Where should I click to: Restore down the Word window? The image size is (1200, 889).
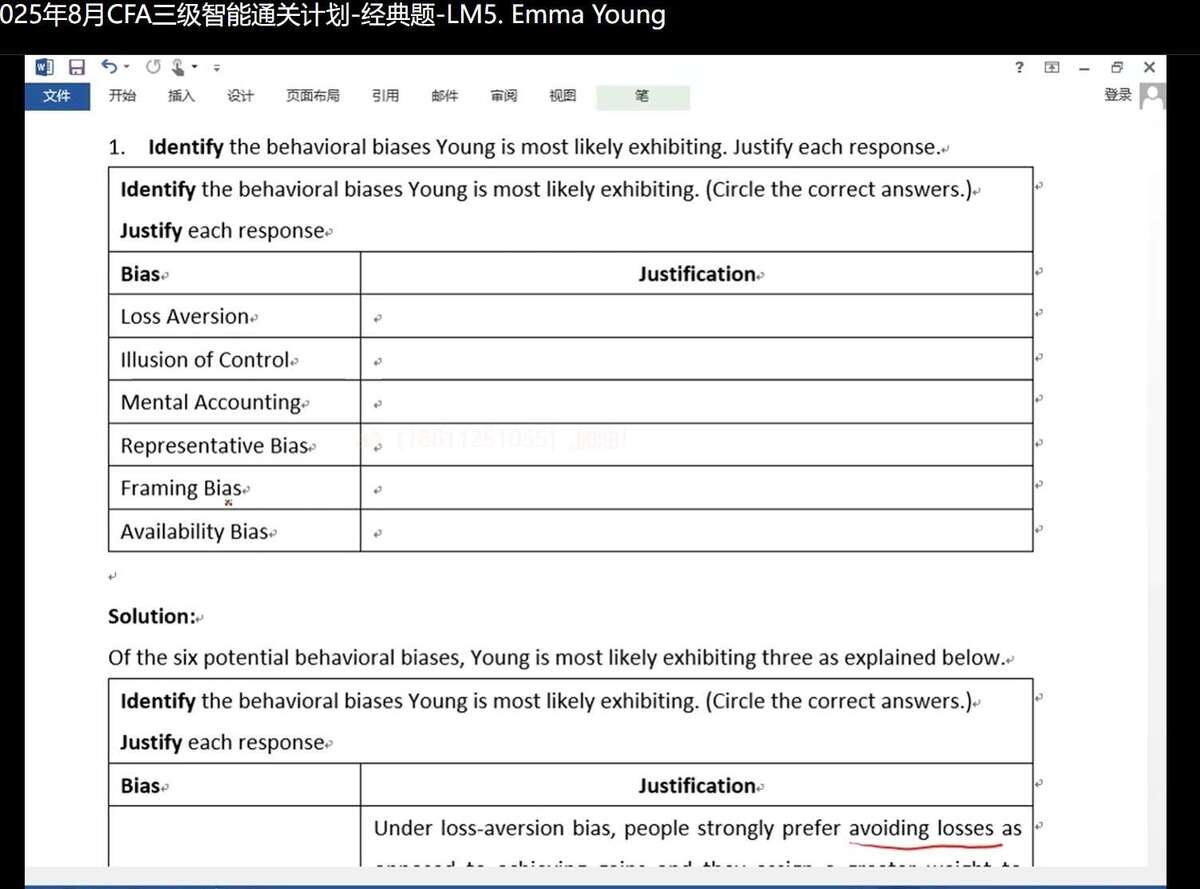pyautogui.click(x=1117, y=67)
